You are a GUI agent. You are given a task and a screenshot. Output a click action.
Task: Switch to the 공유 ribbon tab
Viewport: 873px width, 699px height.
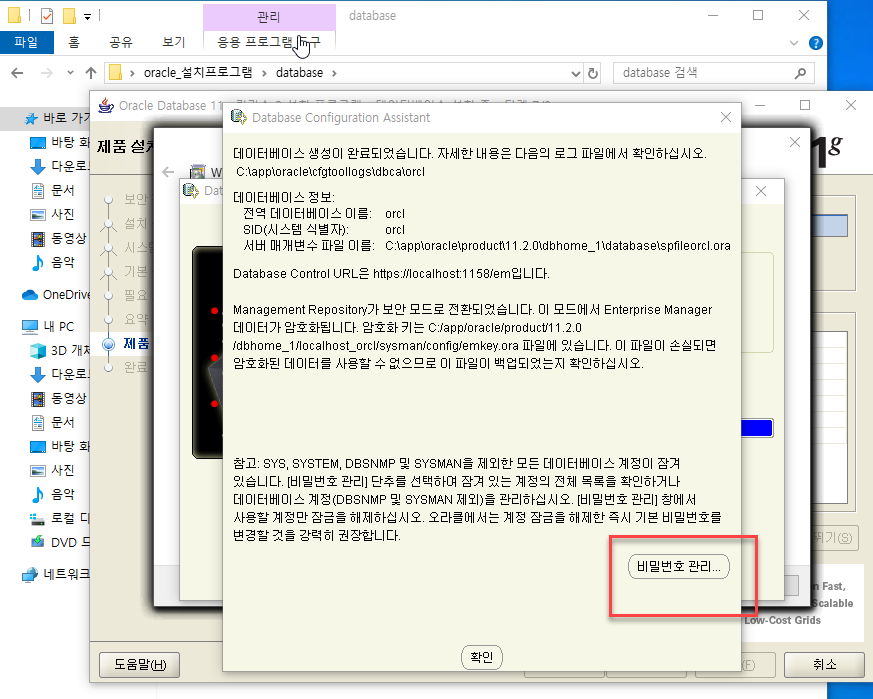point(121,42)
